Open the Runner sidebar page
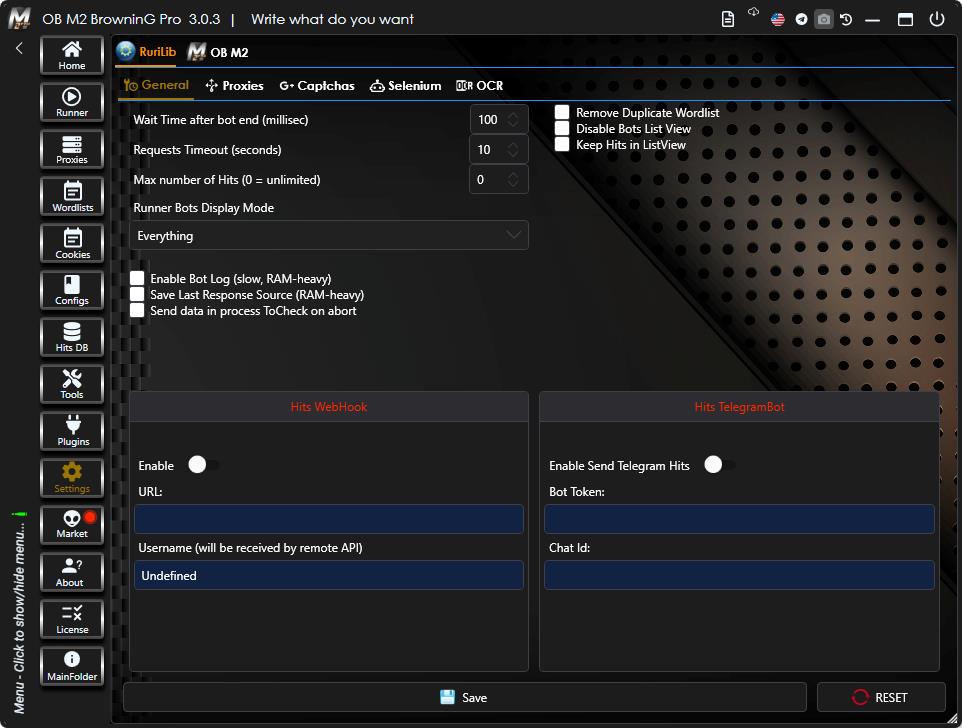This screenshot has height=728, width=962. (72, 102)
